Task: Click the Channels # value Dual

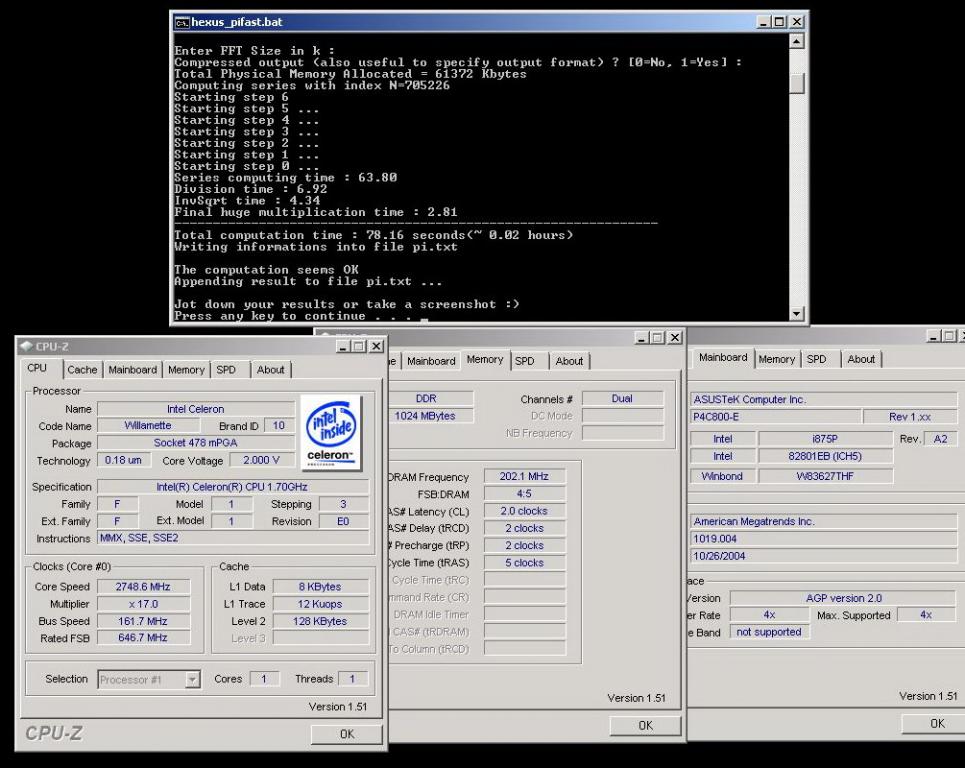Action: point(622,399)
